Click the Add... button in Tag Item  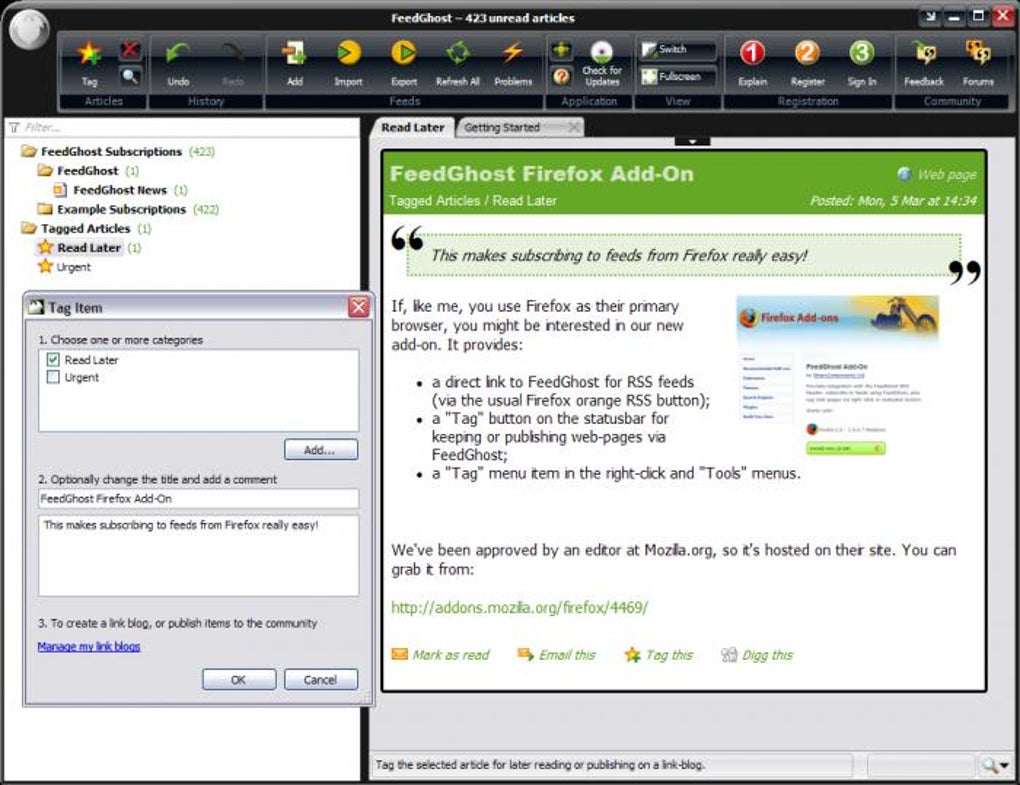tap(321, 449)
